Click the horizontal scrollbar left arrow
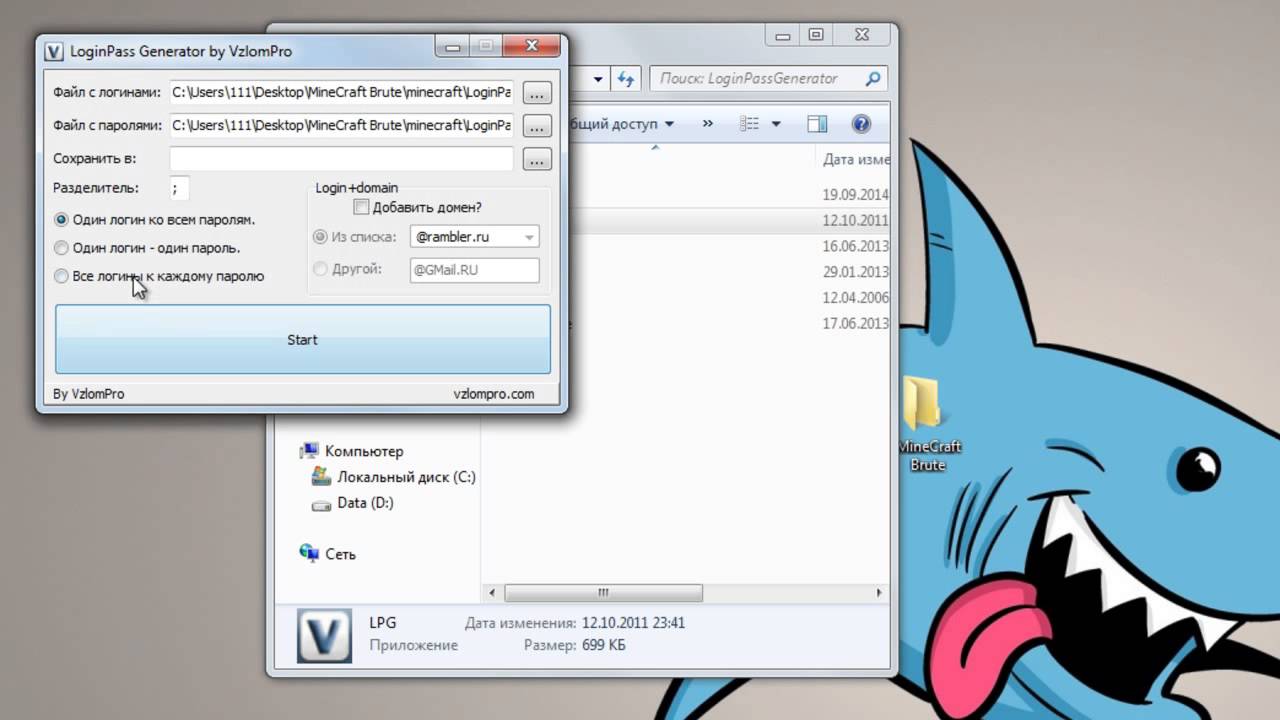The width and height of the screenshot is (1280, 720). [x=491, y=592]
